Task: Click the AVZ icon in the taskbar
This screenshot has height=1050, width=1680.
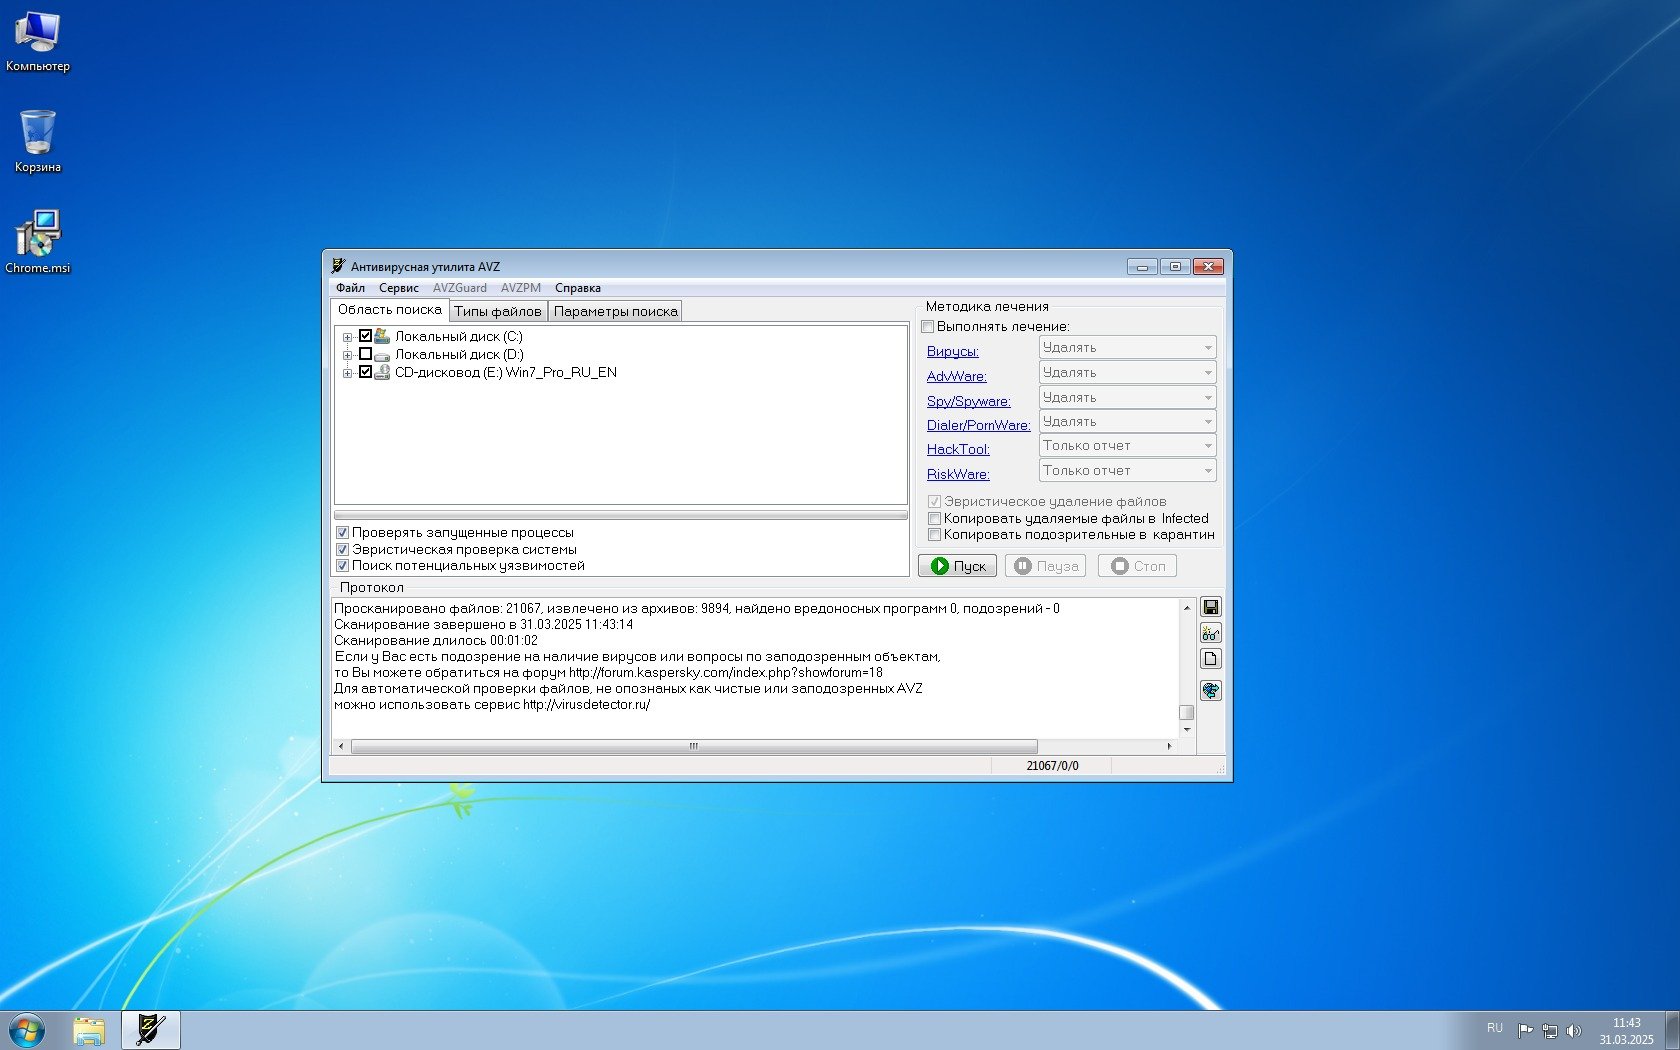Action: 151,1029
